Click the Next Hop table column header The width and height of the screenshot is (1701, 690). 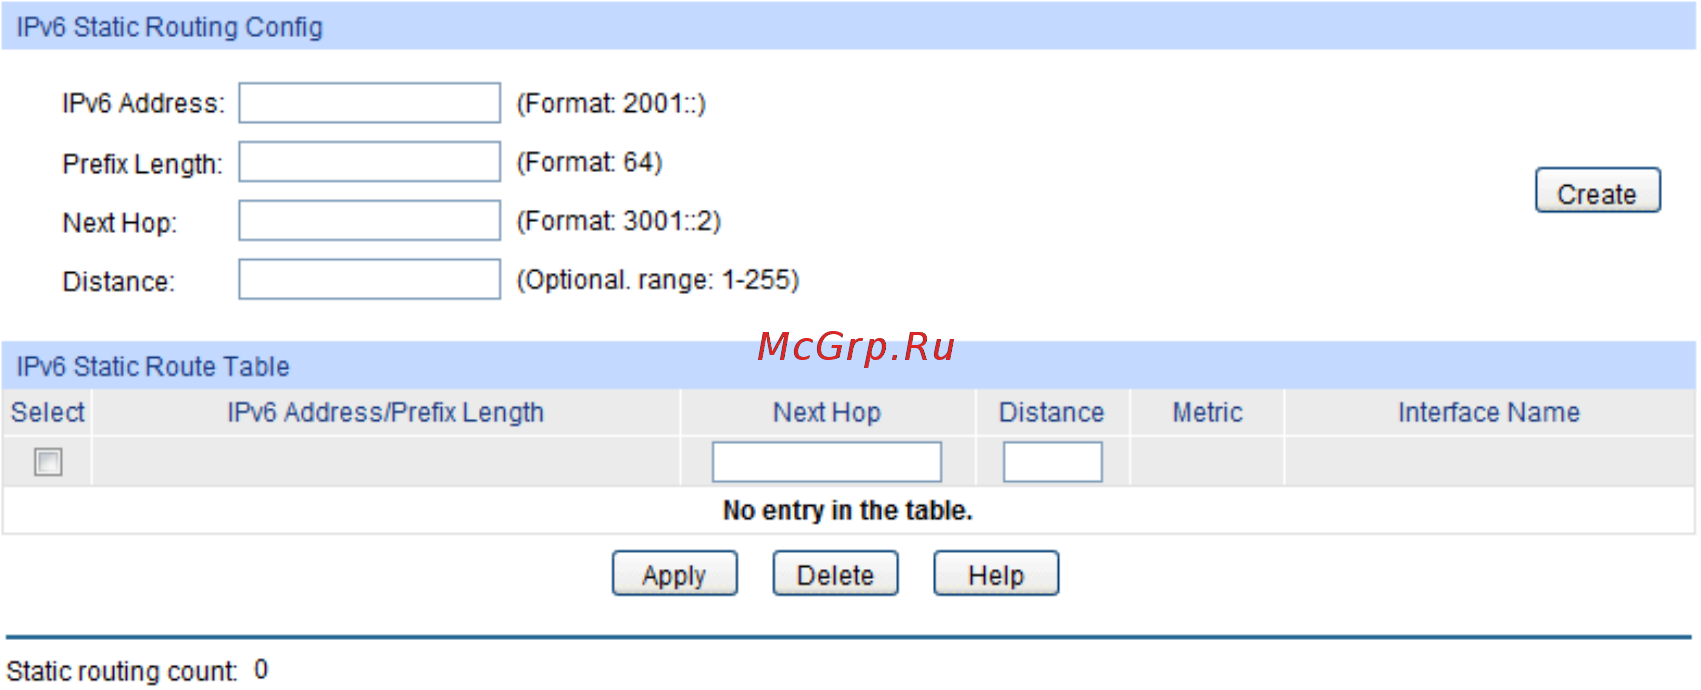tap(827, 412)
